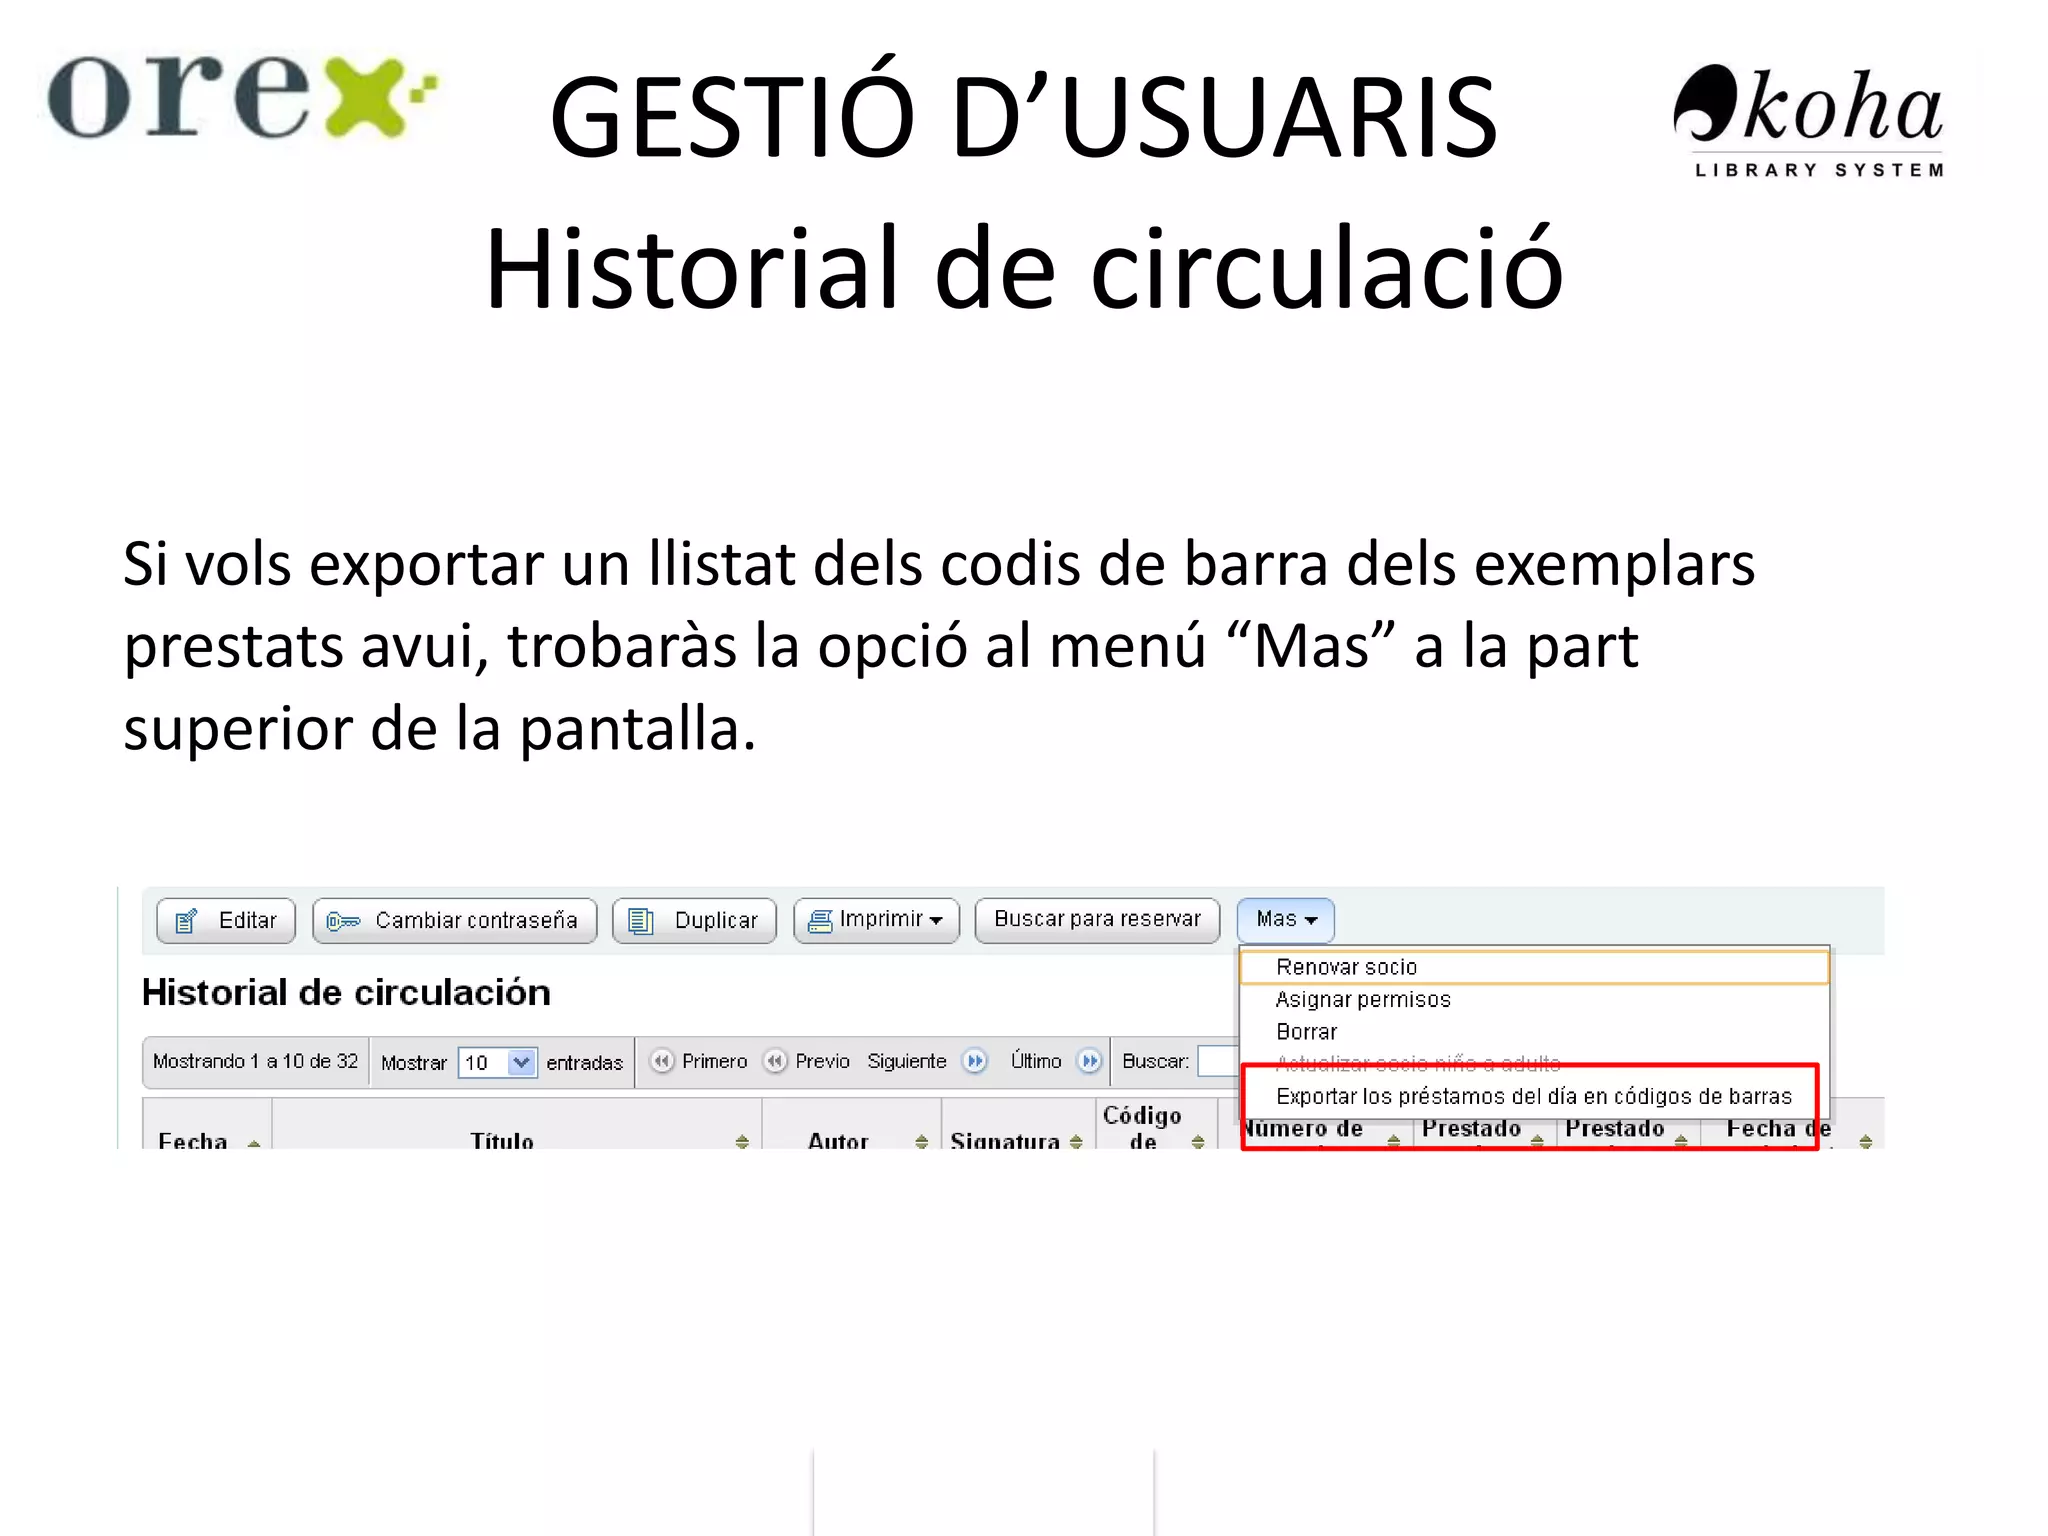
Task: Sort by Fecha column arrow
Action: (x=254, y=1143)
